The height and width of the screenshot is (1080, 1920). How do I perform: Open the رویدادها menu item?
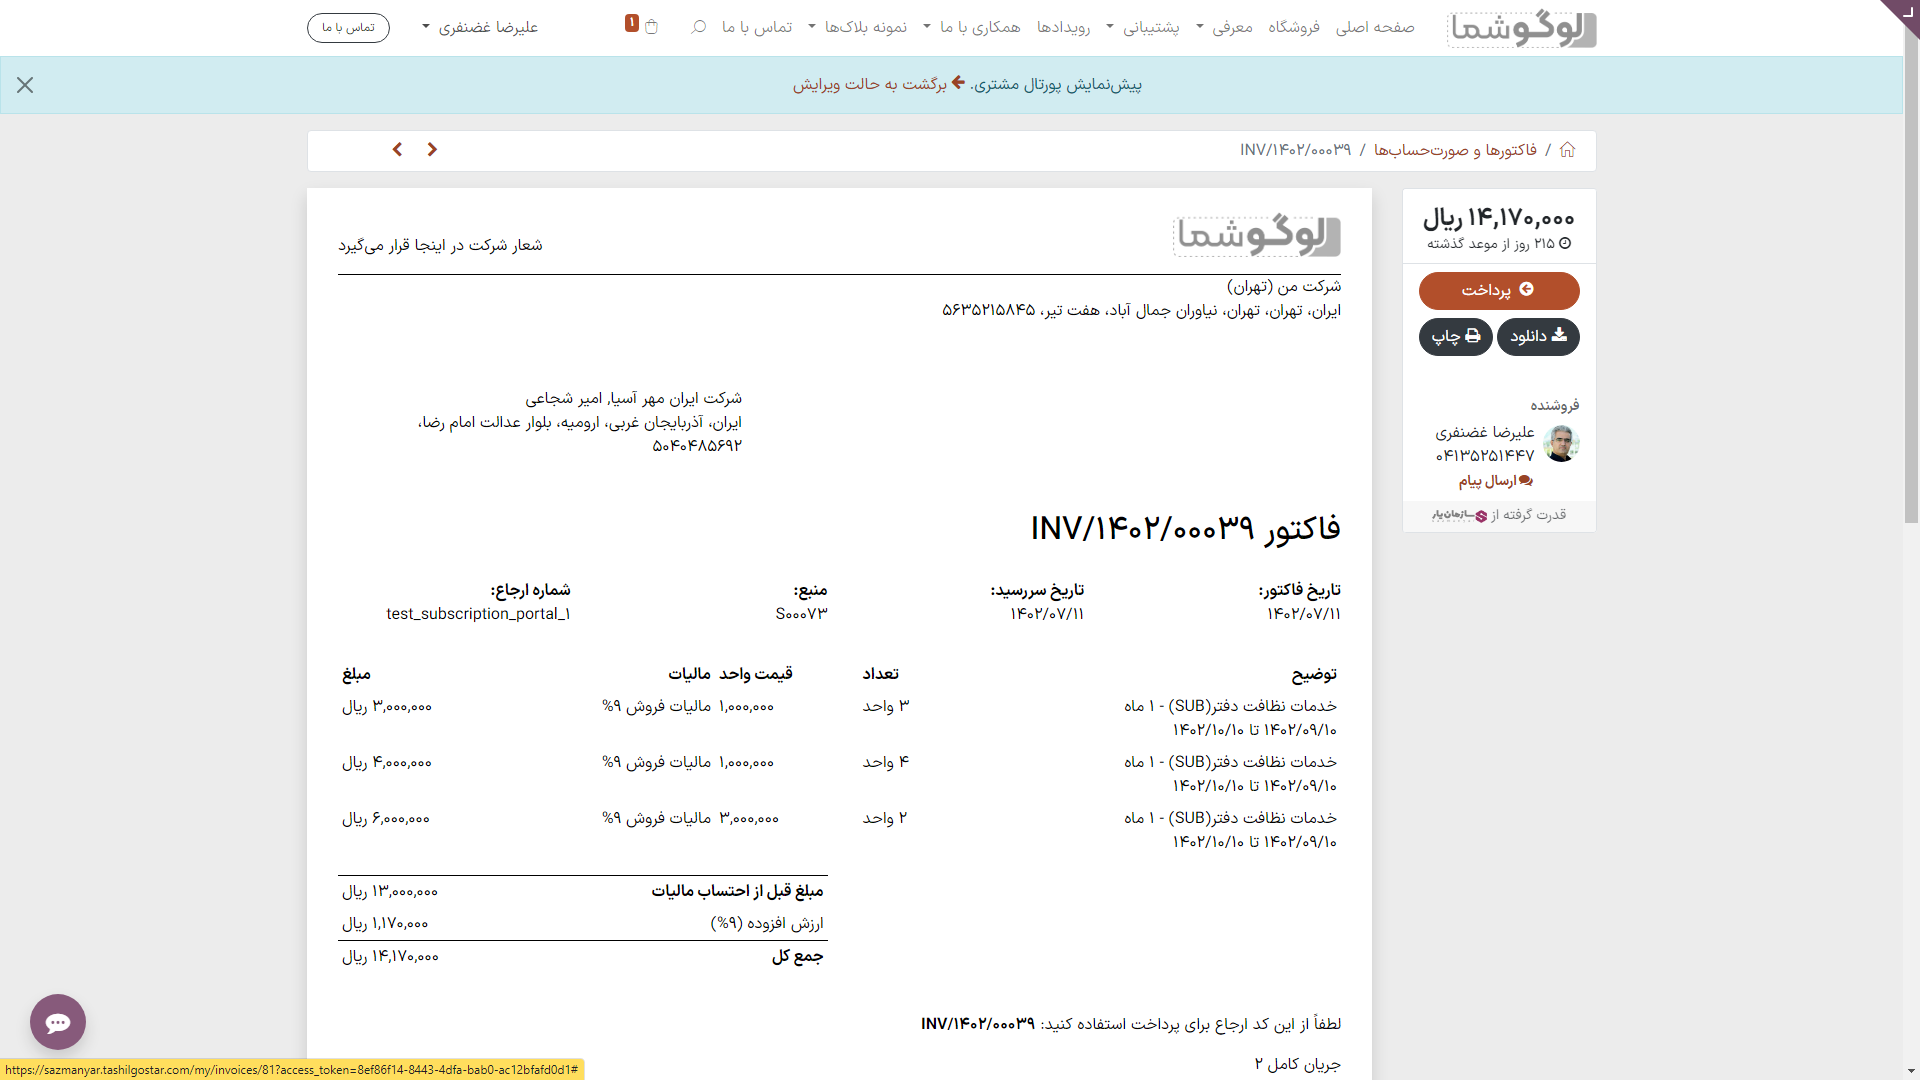tap(1063, 27)
